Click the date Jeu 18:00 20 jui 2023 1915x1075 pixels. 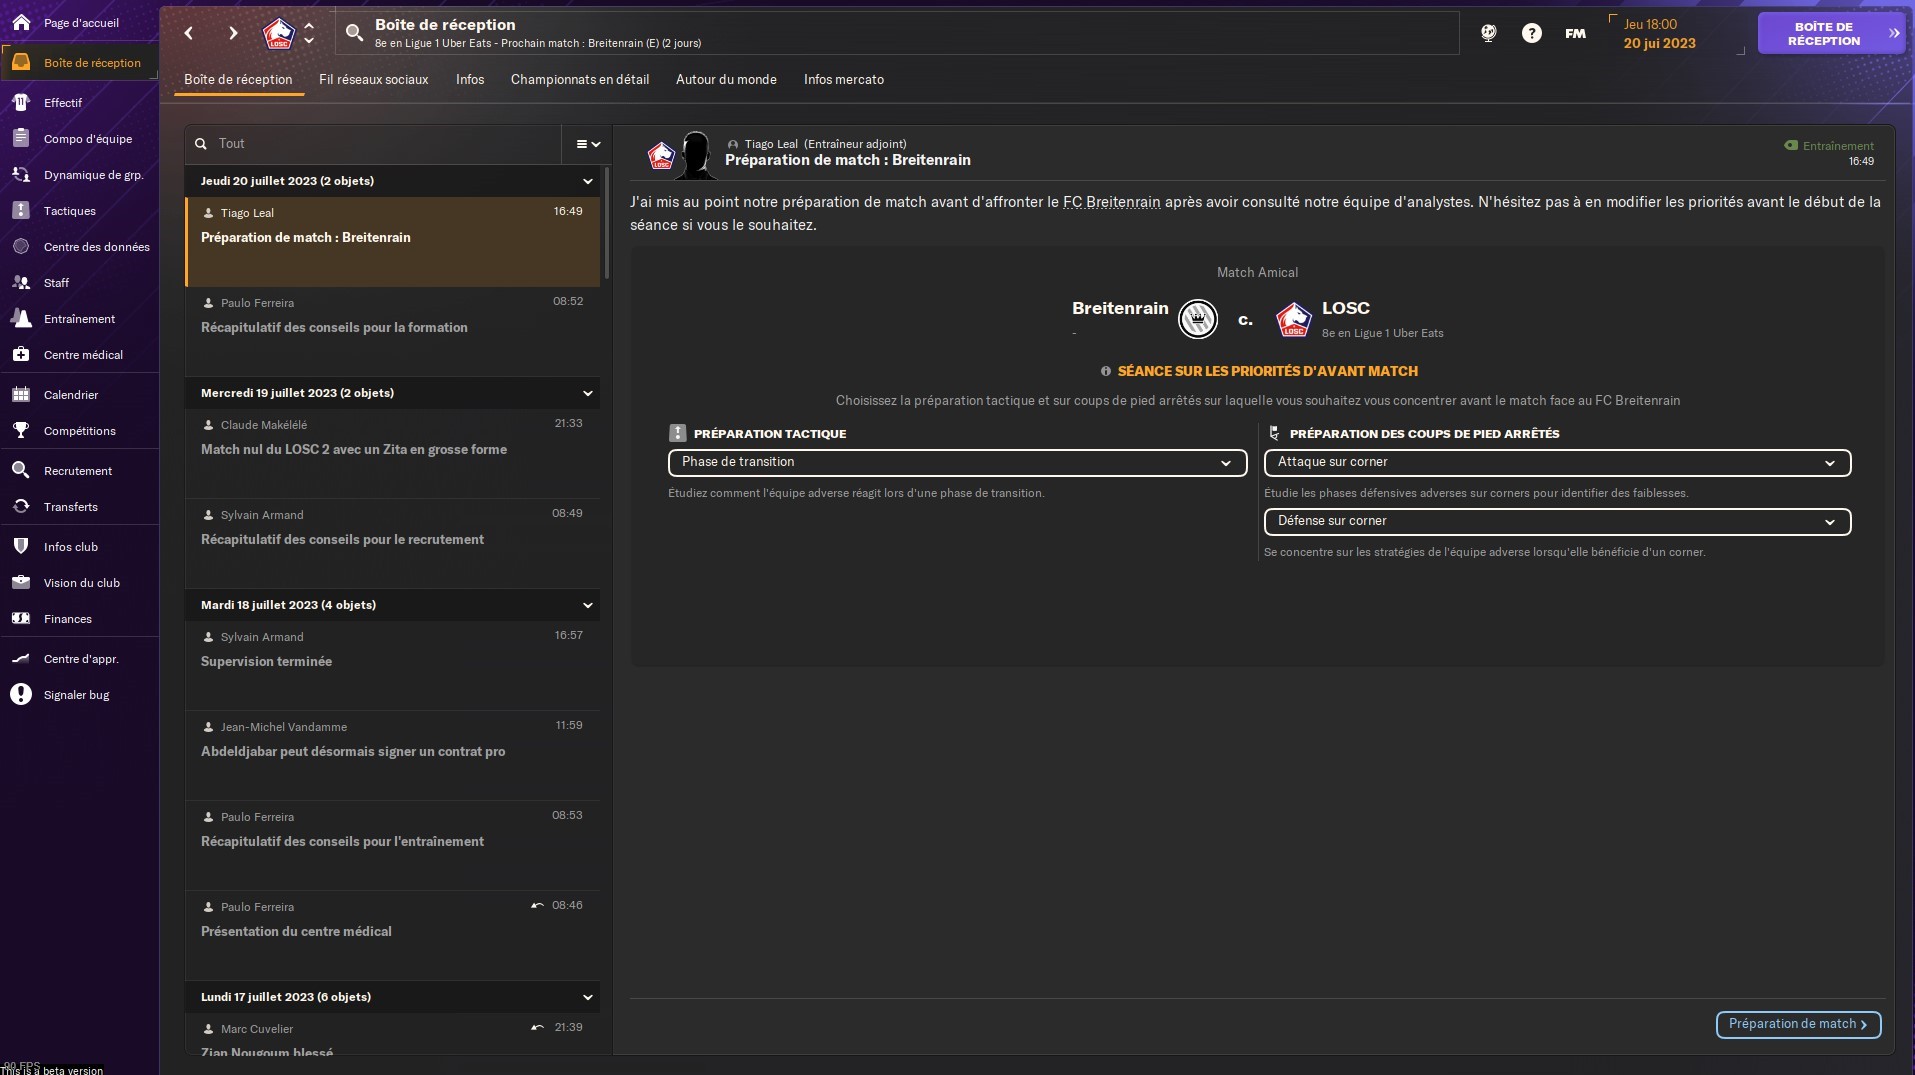coord(1660,34)
